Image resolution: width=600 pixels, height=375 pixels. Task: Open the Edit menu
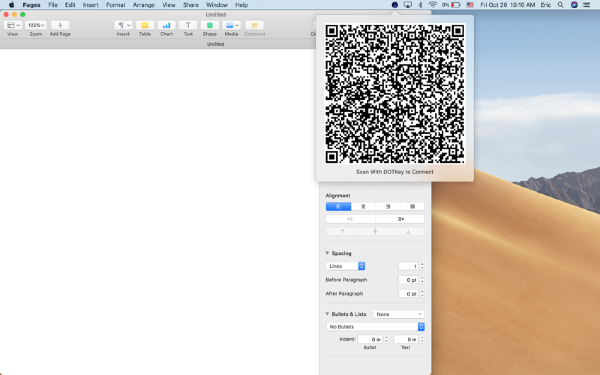pyautogui.click(x=70, y=5)
